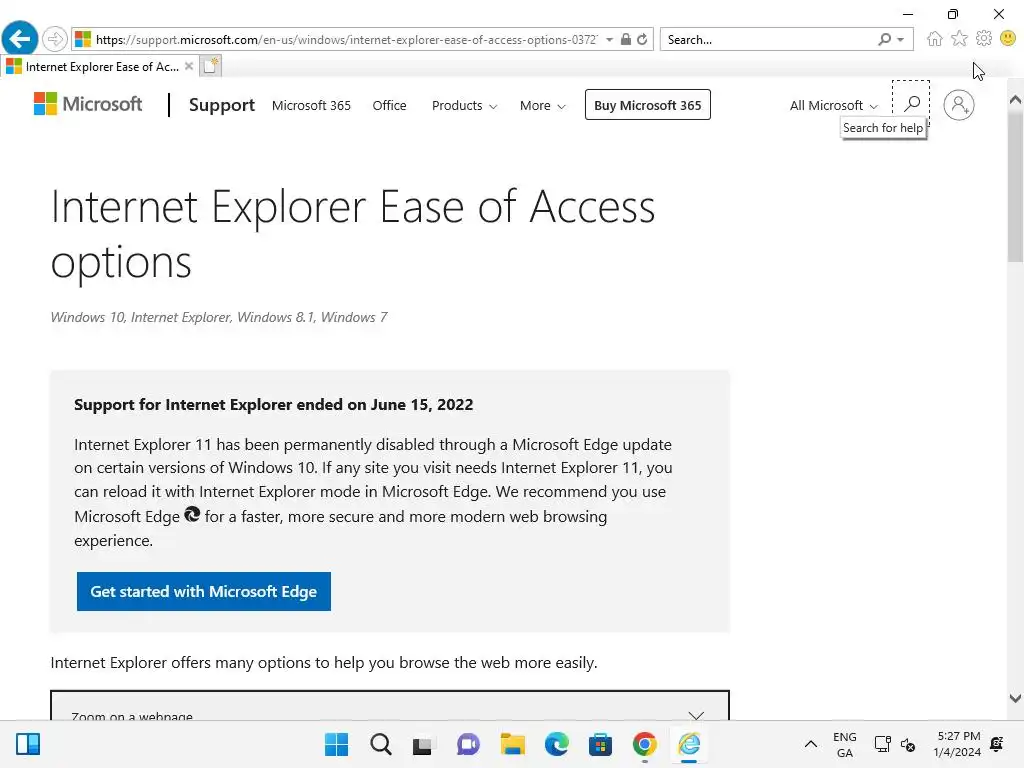
Task: Open Microsoft Edge from the taskbar
Action: pos(556,744)
